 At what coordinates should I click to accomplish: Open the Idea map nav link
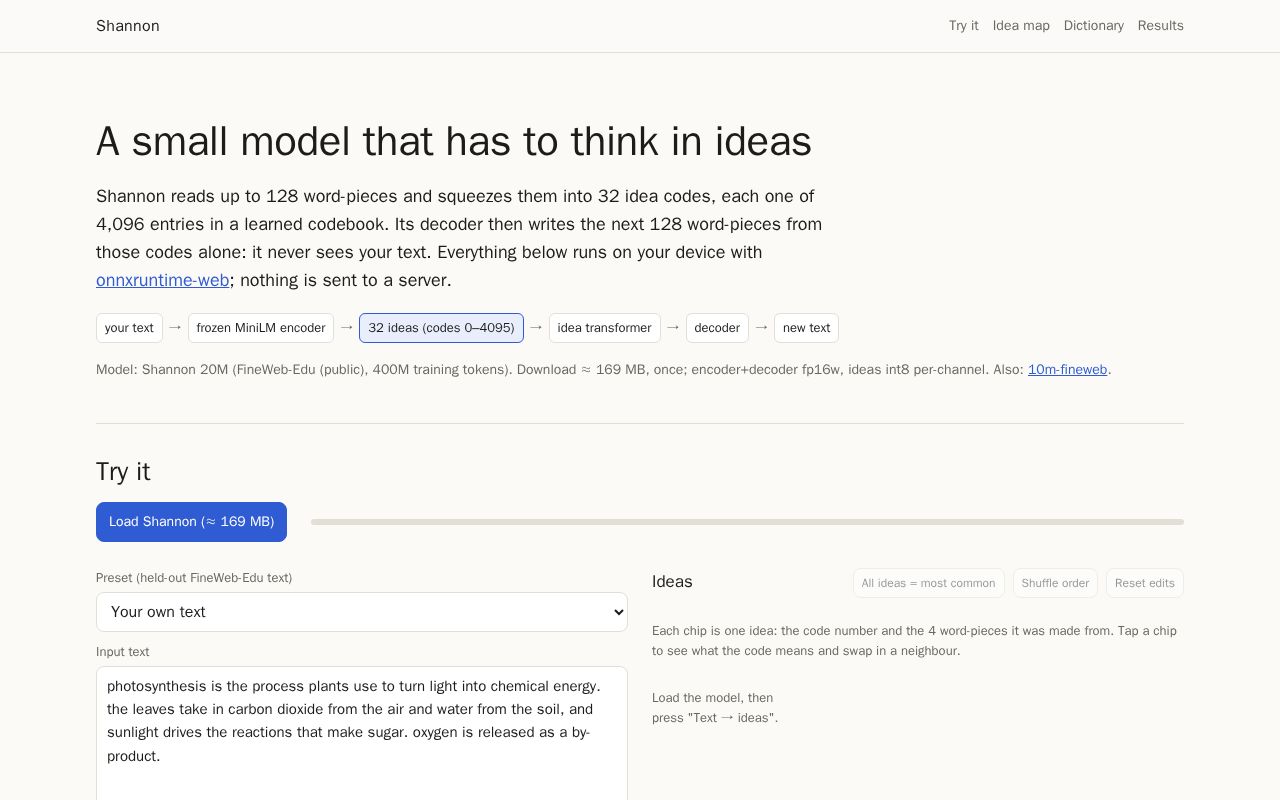pyautogui.click(x=1021, y=26)
